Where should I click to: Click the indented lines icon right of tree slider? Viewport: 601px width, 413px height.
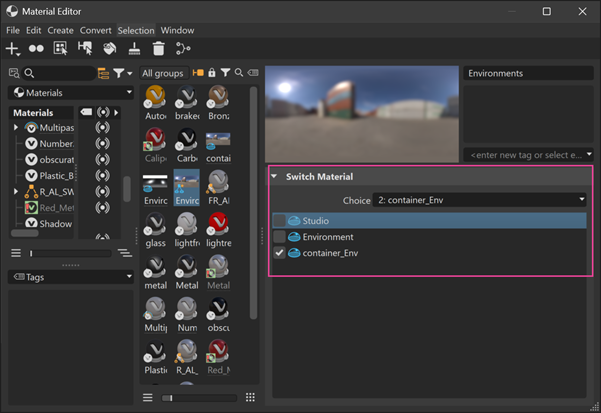(x=125, y=253)
